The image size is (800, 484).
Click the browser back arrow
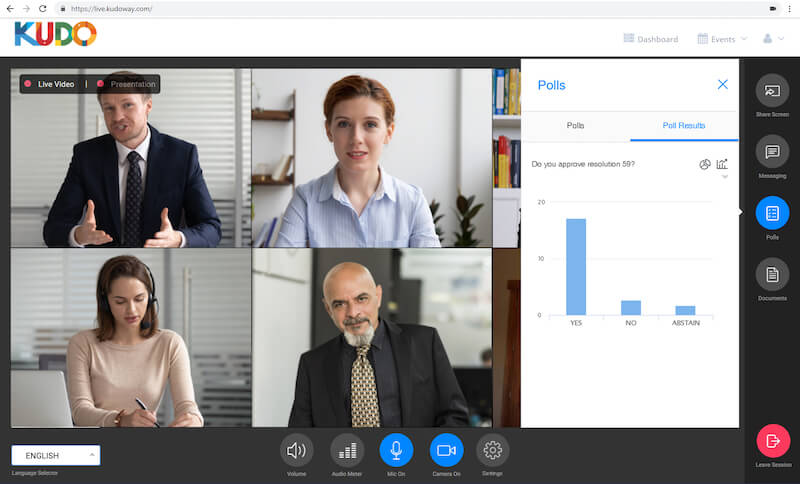tap(10, 9)
